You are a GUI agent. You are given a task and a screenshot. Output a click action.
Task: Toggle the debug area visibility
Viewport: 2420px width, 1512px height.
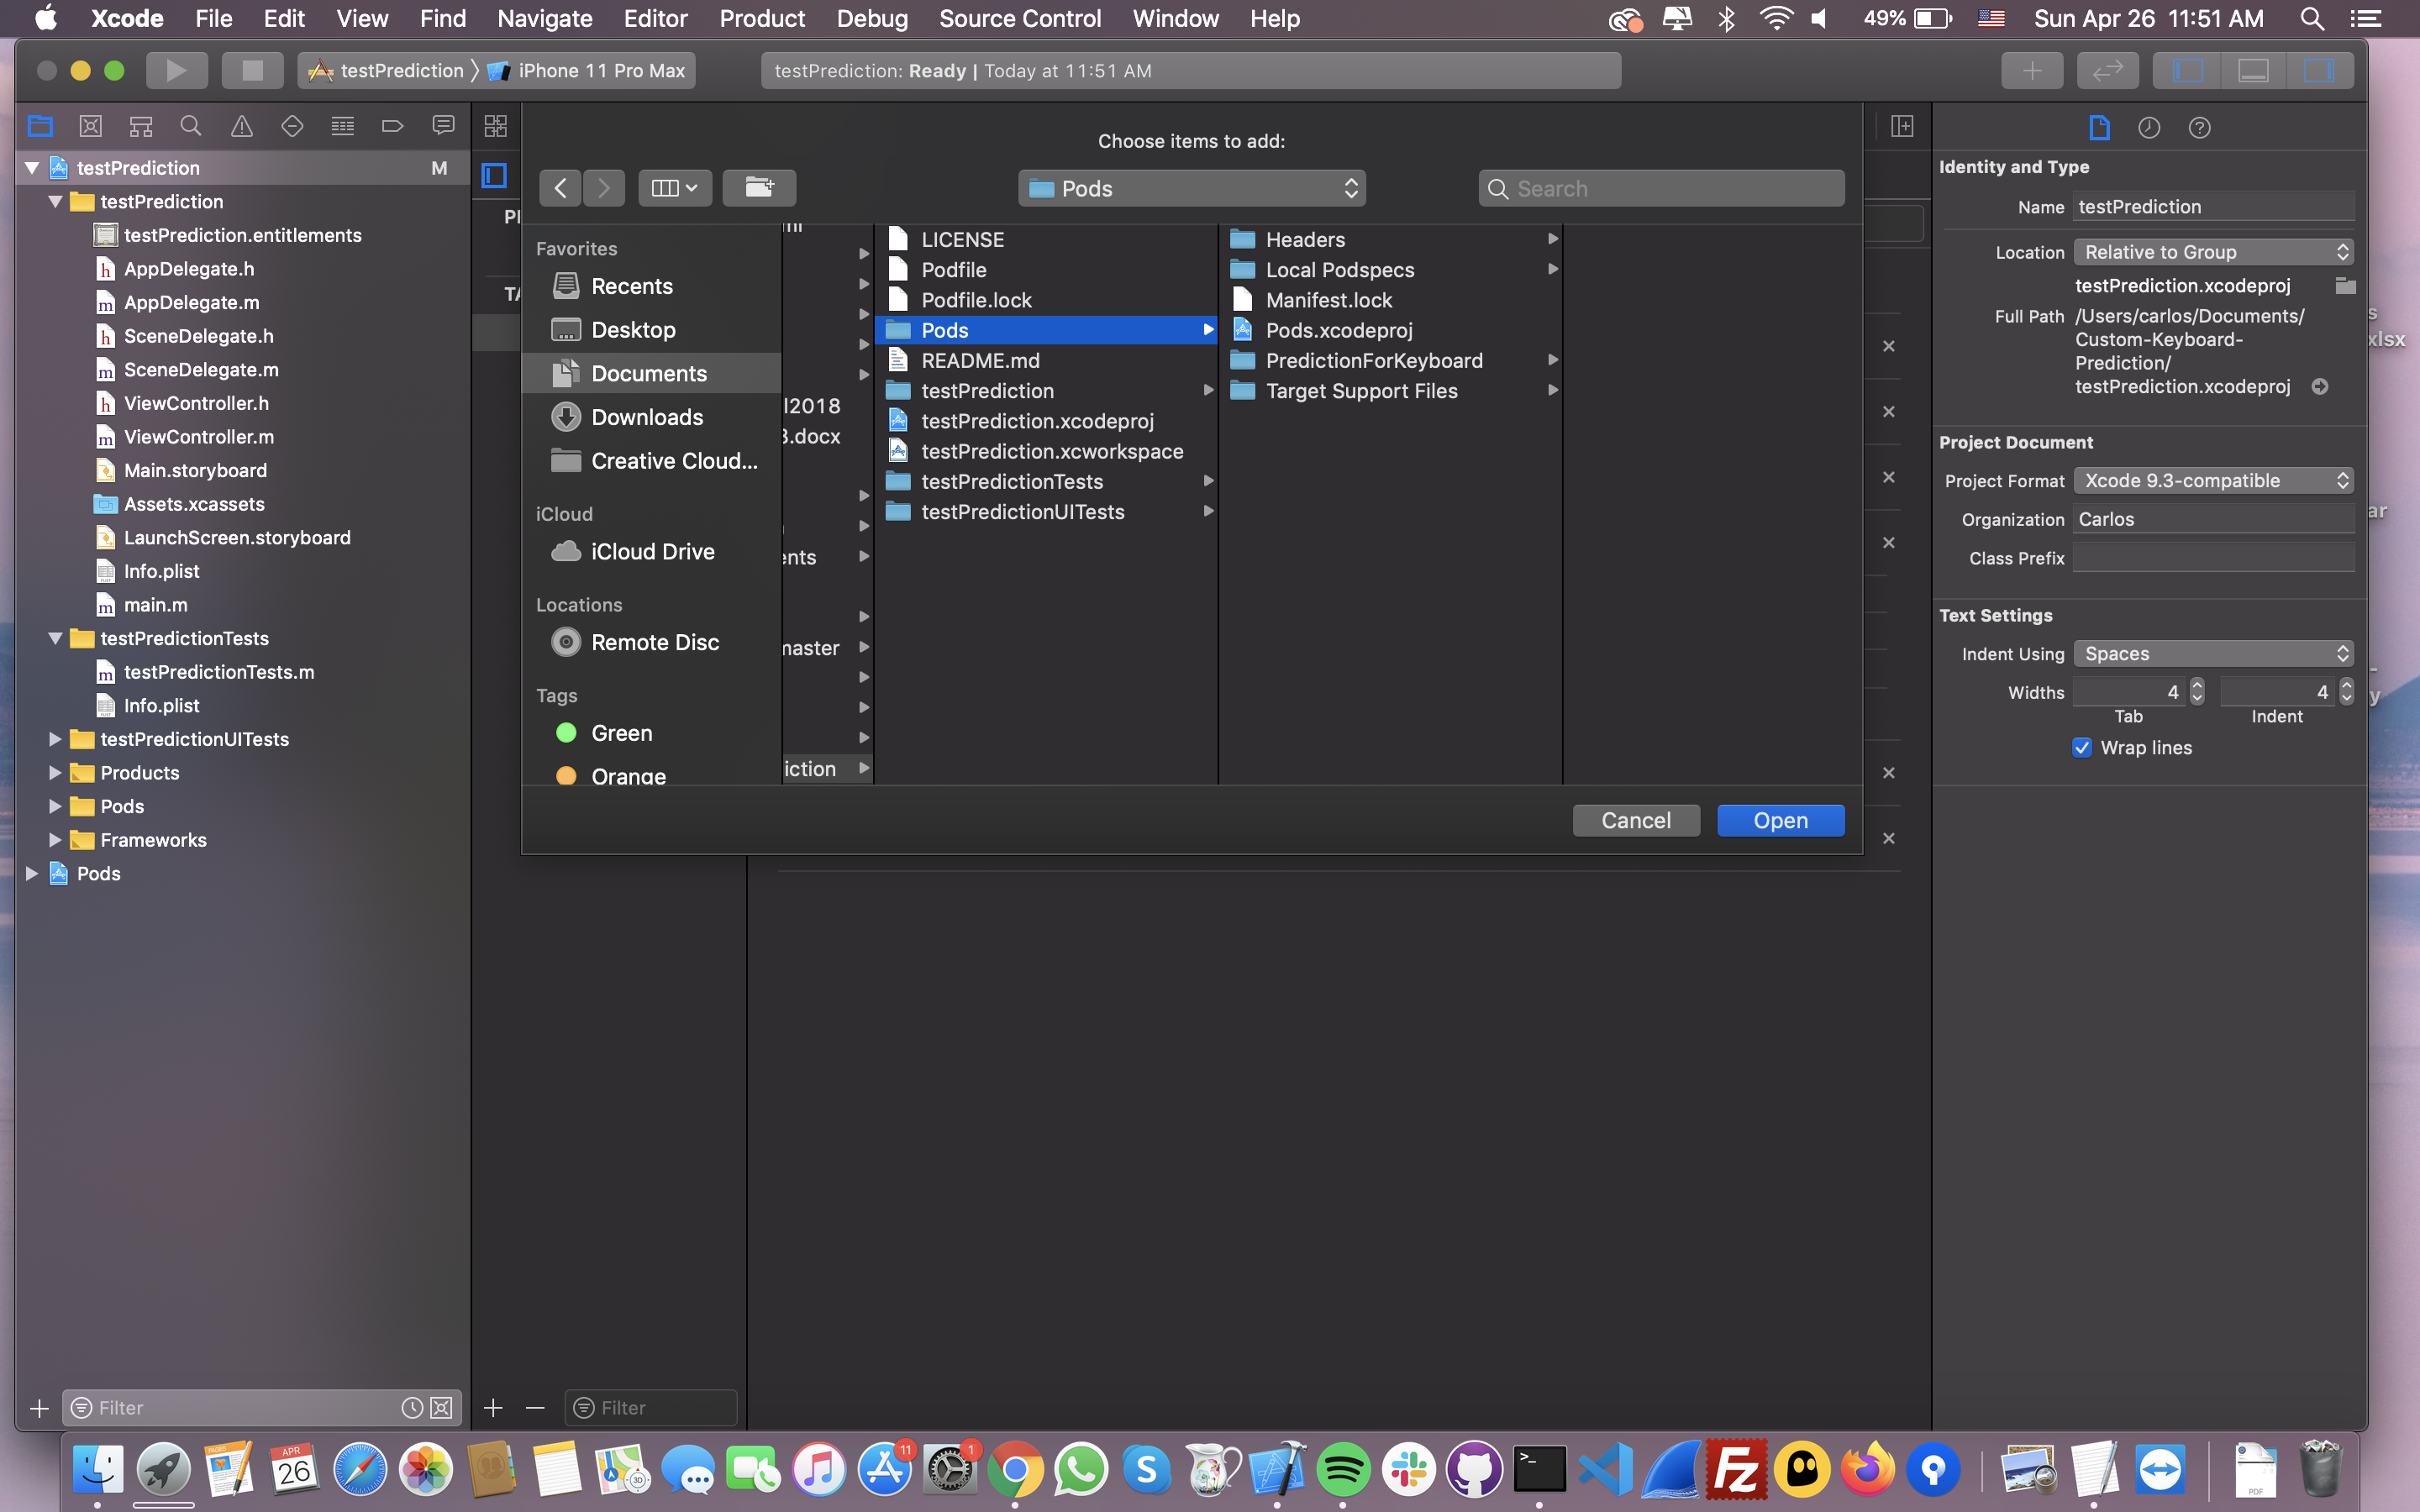(2253, 70)
